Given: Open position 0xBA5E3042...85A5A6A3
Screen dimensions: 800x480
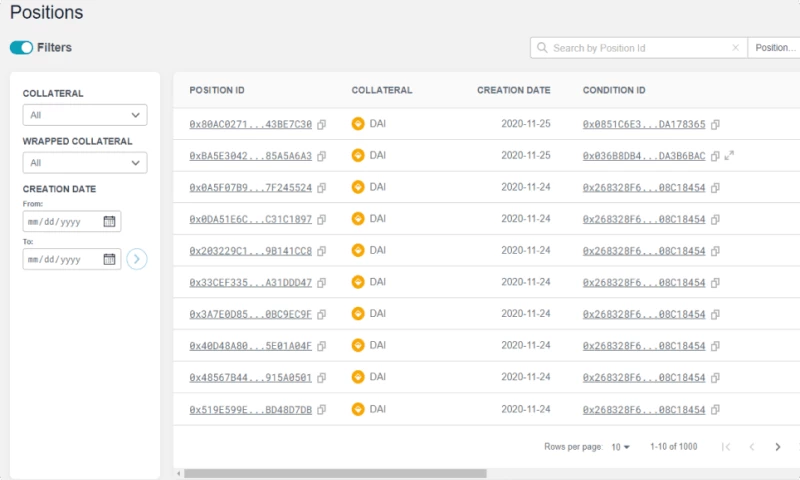Looking at the screenshot, I should pos(251,156).
